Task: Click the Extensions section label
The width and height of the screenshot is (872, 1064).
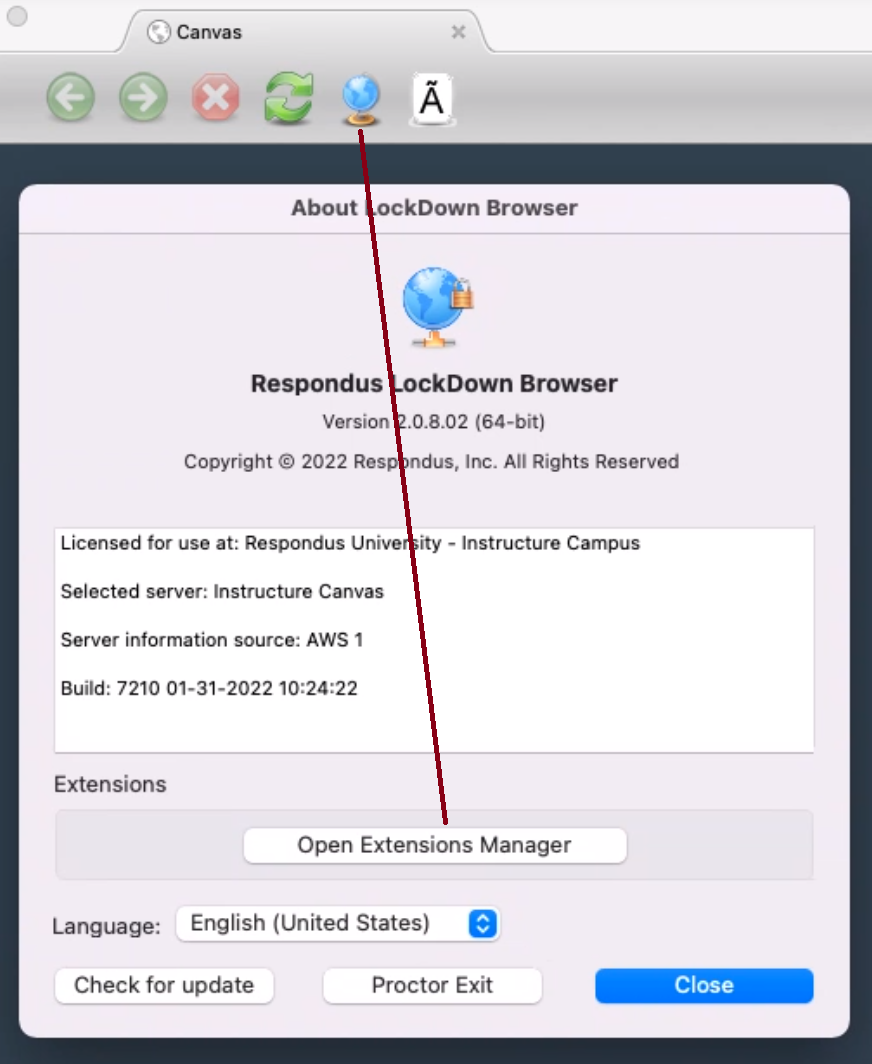Action: pos(110,784)
